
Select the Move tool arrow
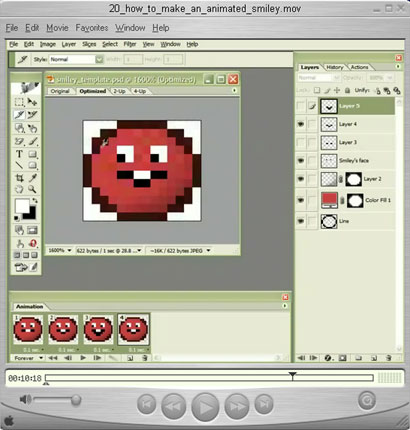pyautogui.click(x=32, y=102)
